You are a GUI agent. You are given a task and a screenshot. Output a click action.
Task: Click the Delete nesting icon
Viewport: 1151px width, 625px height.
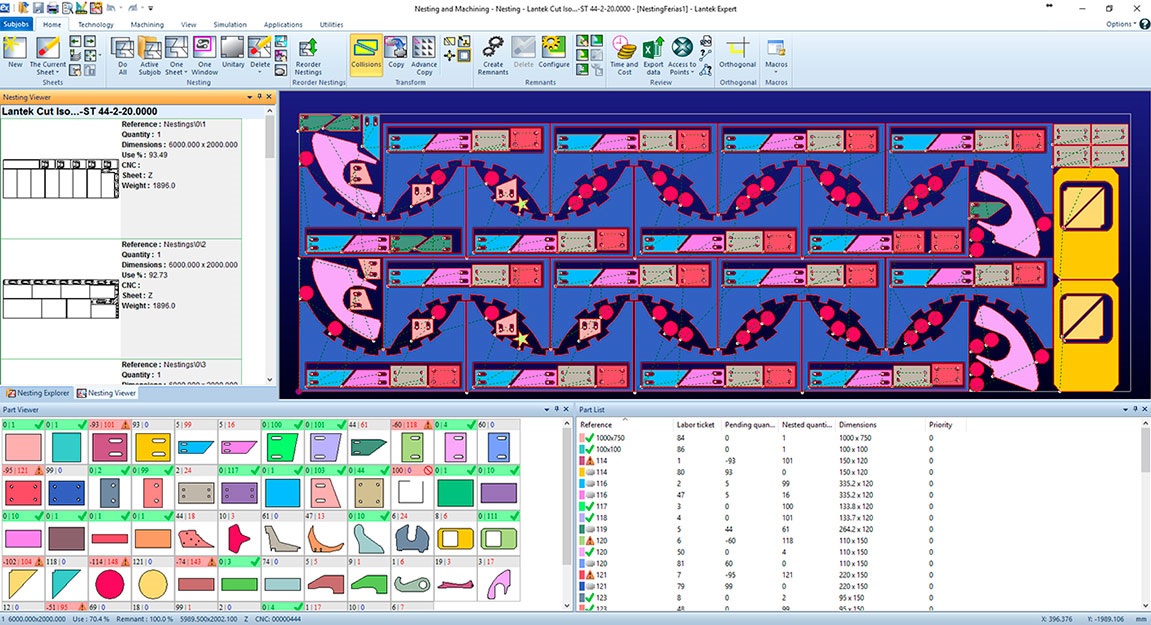pos(260,48)
